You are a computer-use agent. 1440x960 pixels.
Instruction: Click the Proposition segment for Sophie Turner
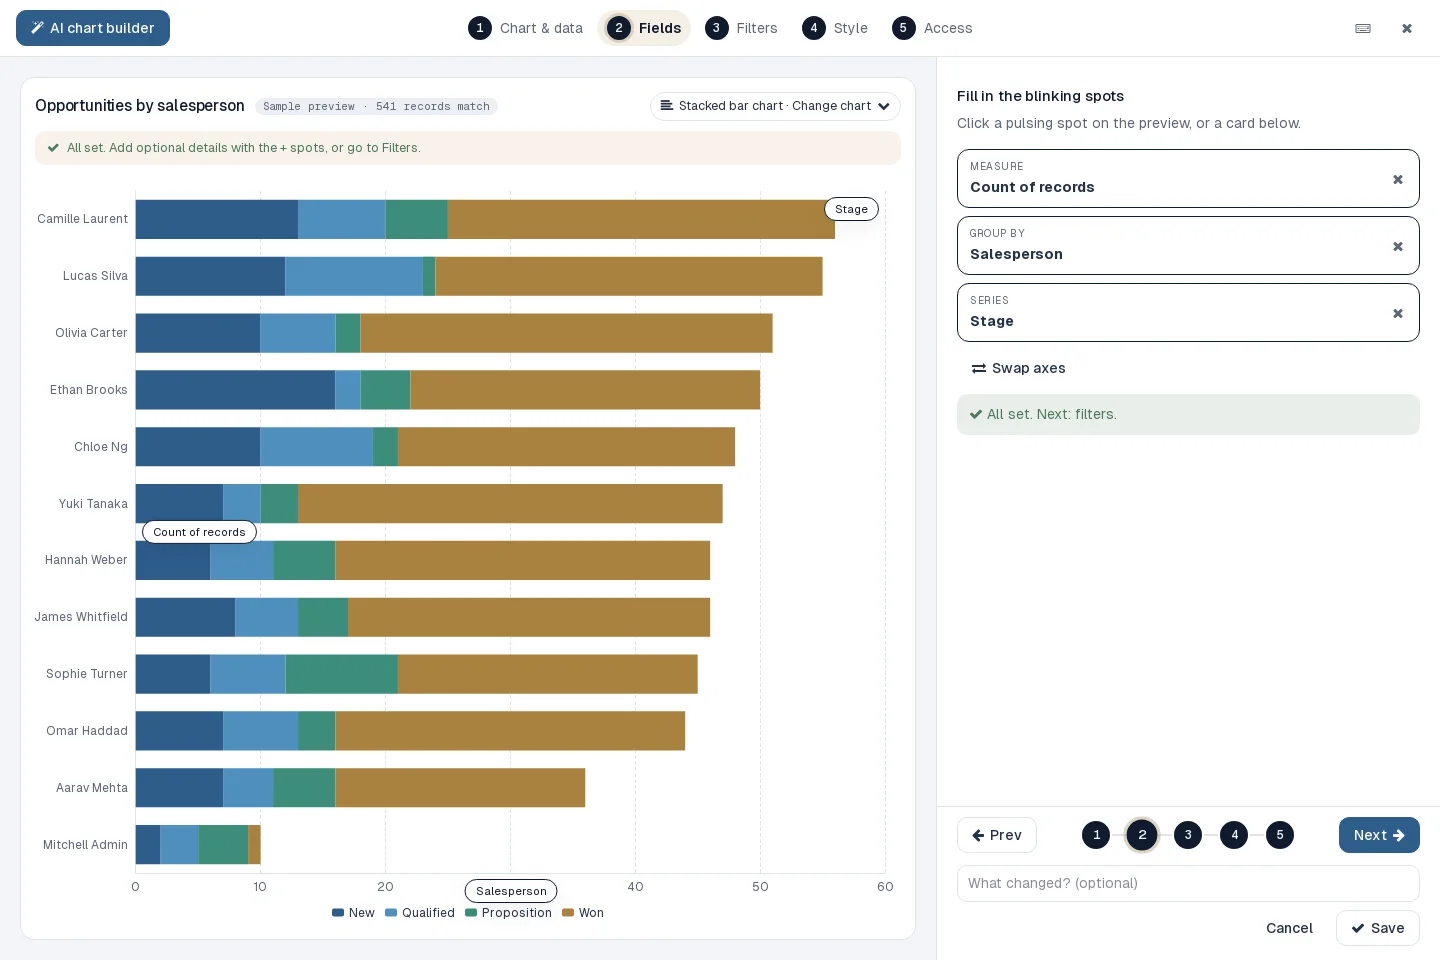341,674
